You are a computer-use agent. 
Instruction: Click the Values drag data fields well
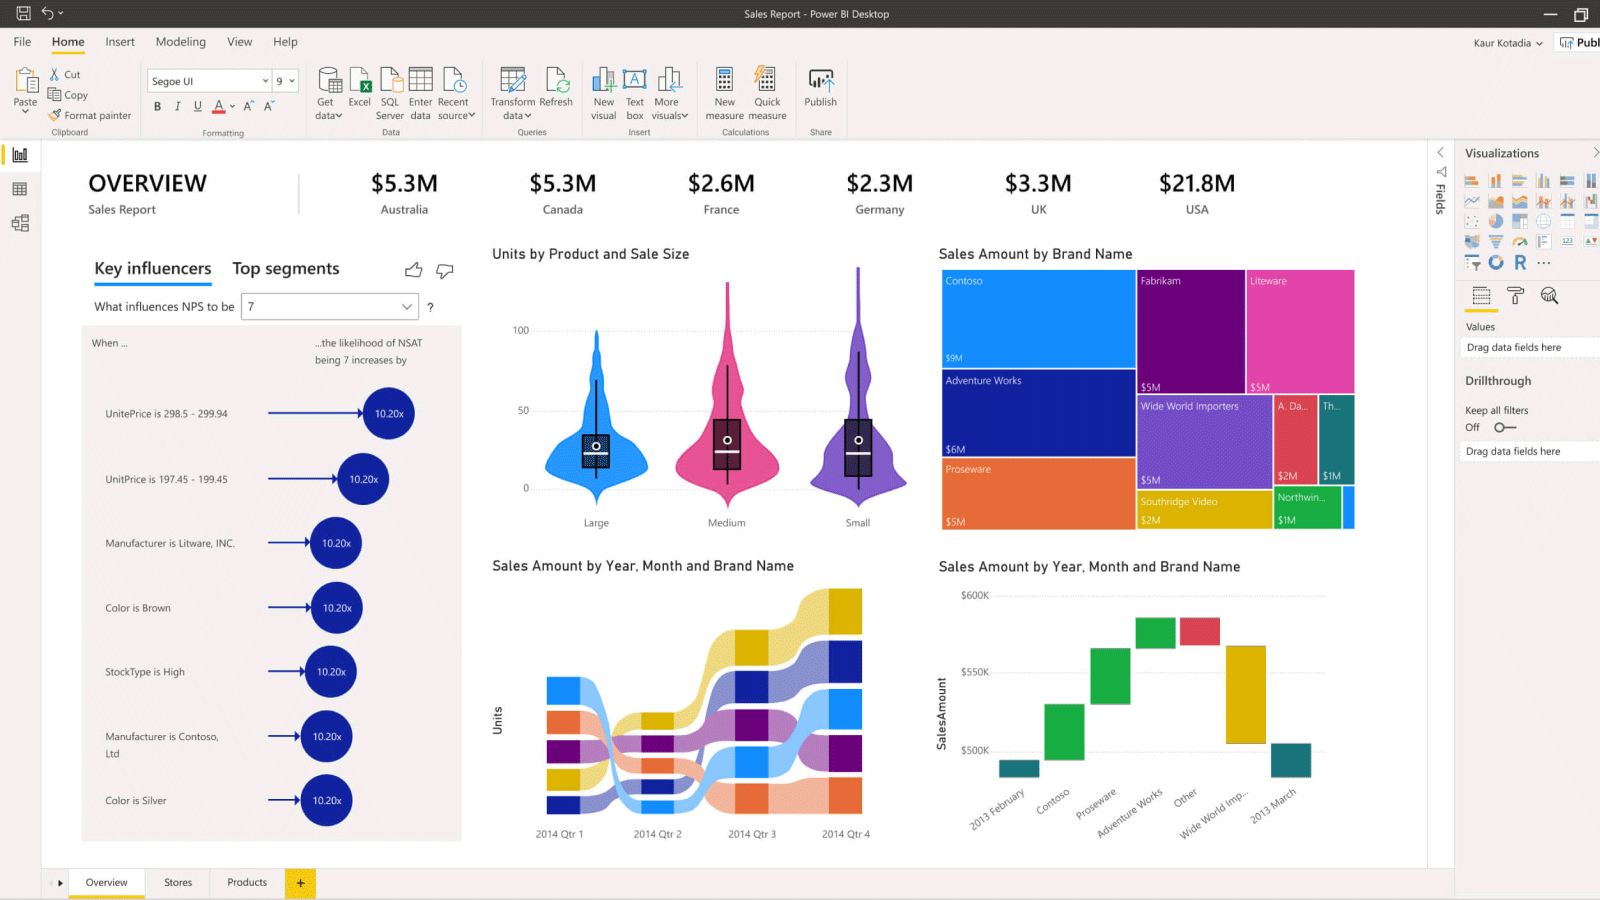(1531, 348)
